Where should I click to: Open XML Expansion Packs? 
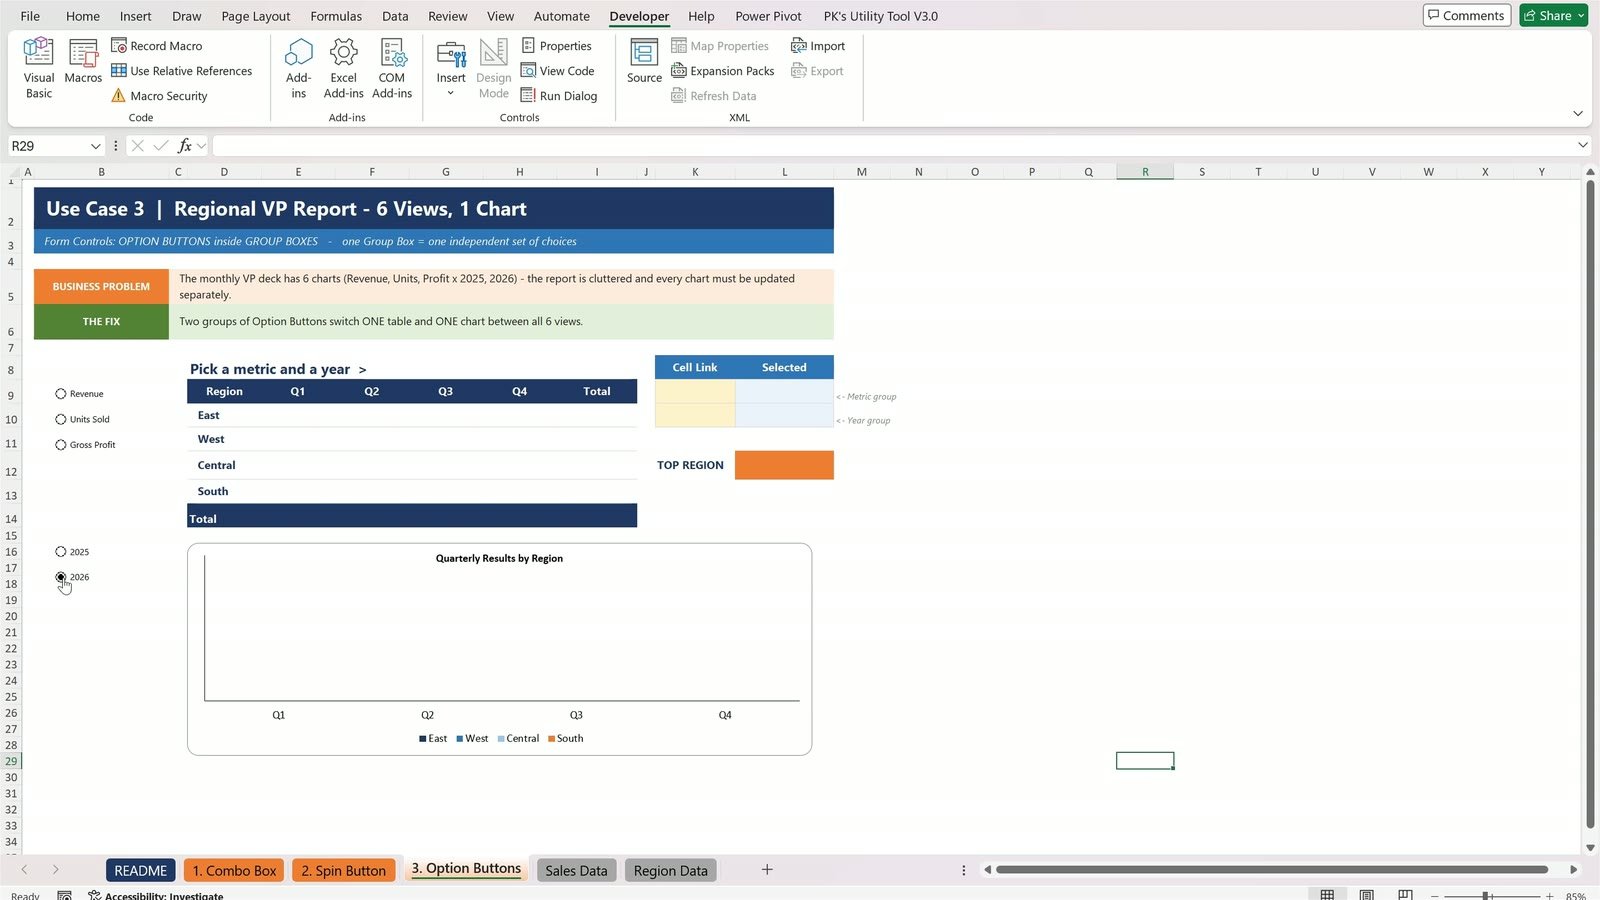pyautogui.click(x=722, y=71)
